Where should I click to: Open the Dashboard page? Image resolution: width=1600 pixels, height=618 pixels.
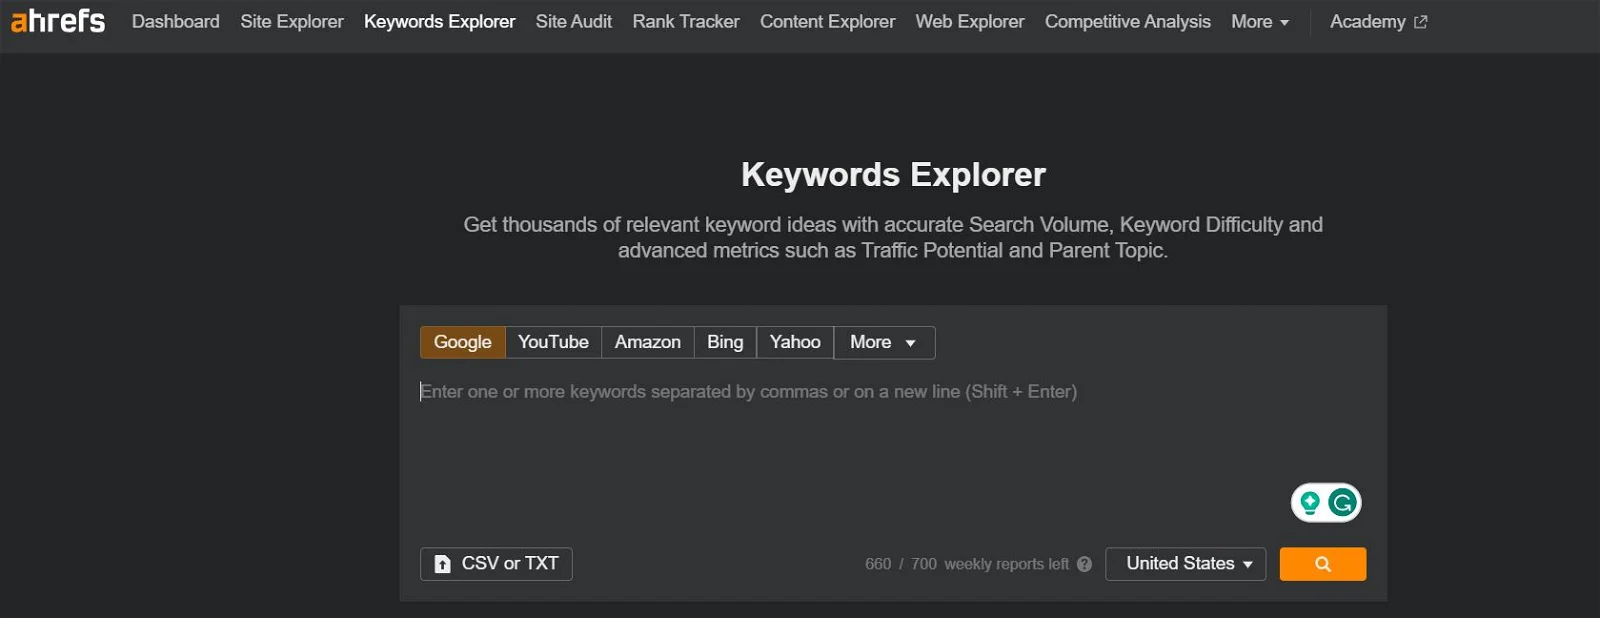click(175, 22)
